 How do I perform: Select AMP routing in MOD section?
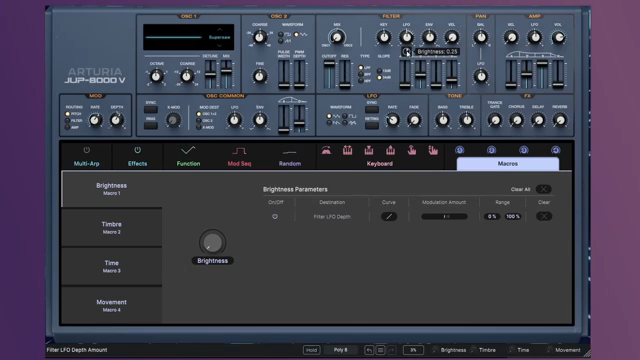click(x=67, y=127)
